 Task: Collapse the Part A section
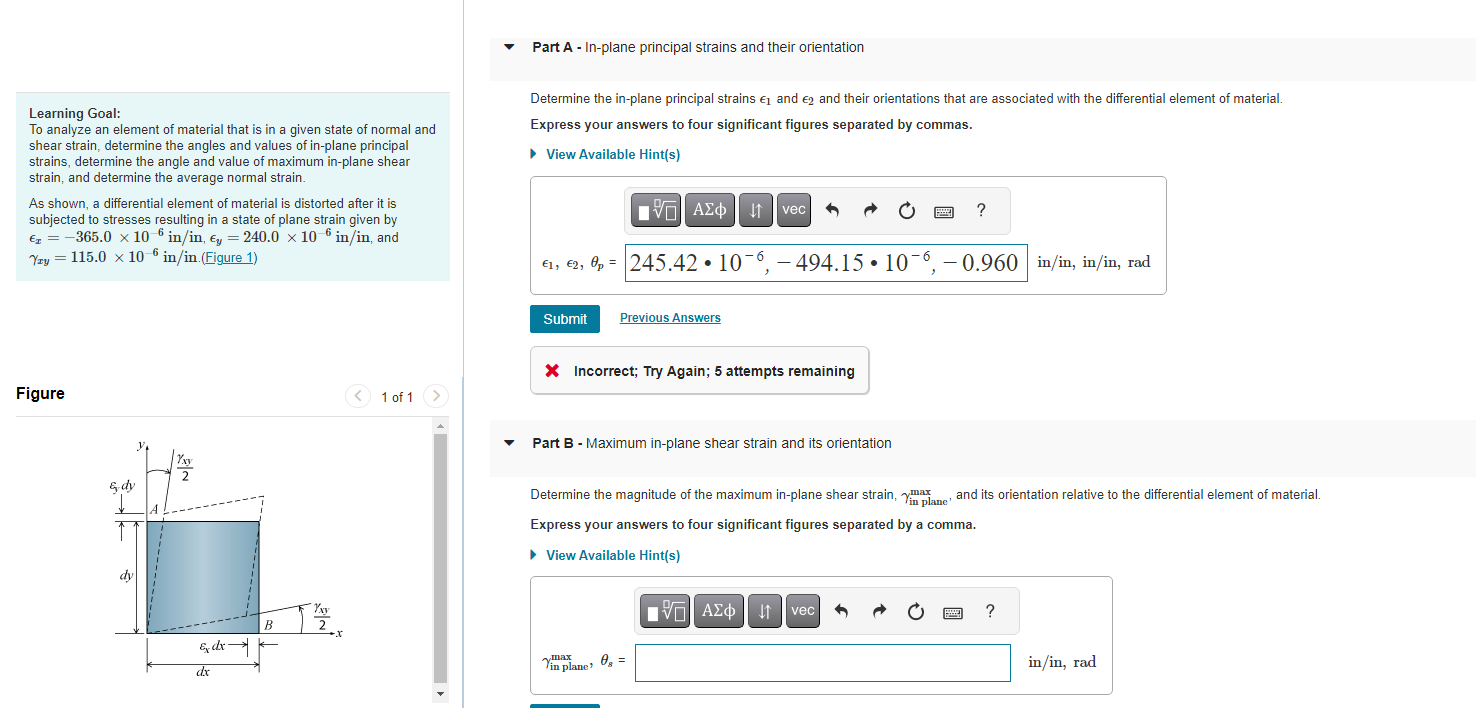[509, 46]
